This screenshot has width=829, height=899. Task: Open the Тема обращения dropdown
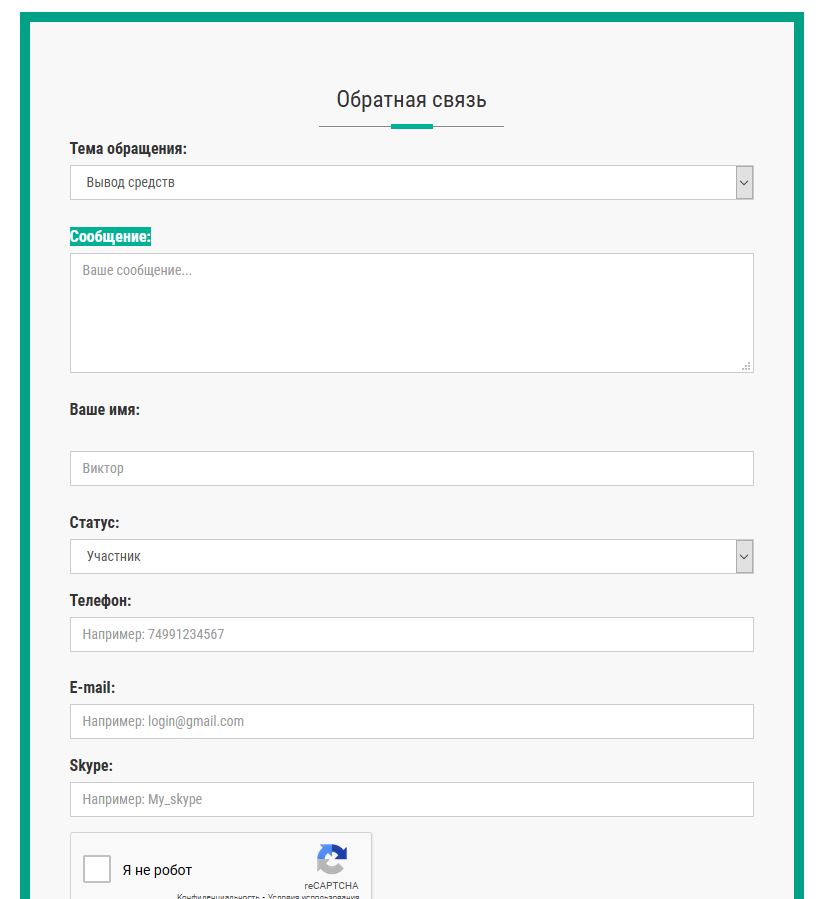(410, 183)
